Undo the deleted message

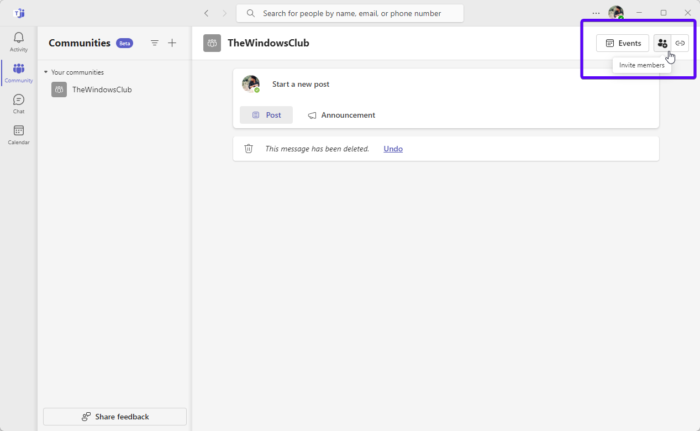pyautogui.click(x=393, y=149)
